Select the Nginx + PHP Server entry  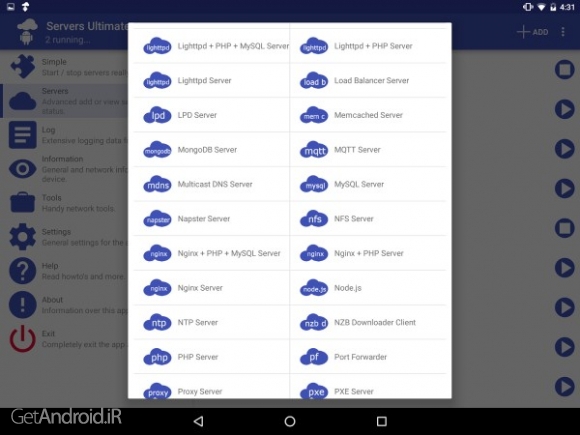point(368,253)
